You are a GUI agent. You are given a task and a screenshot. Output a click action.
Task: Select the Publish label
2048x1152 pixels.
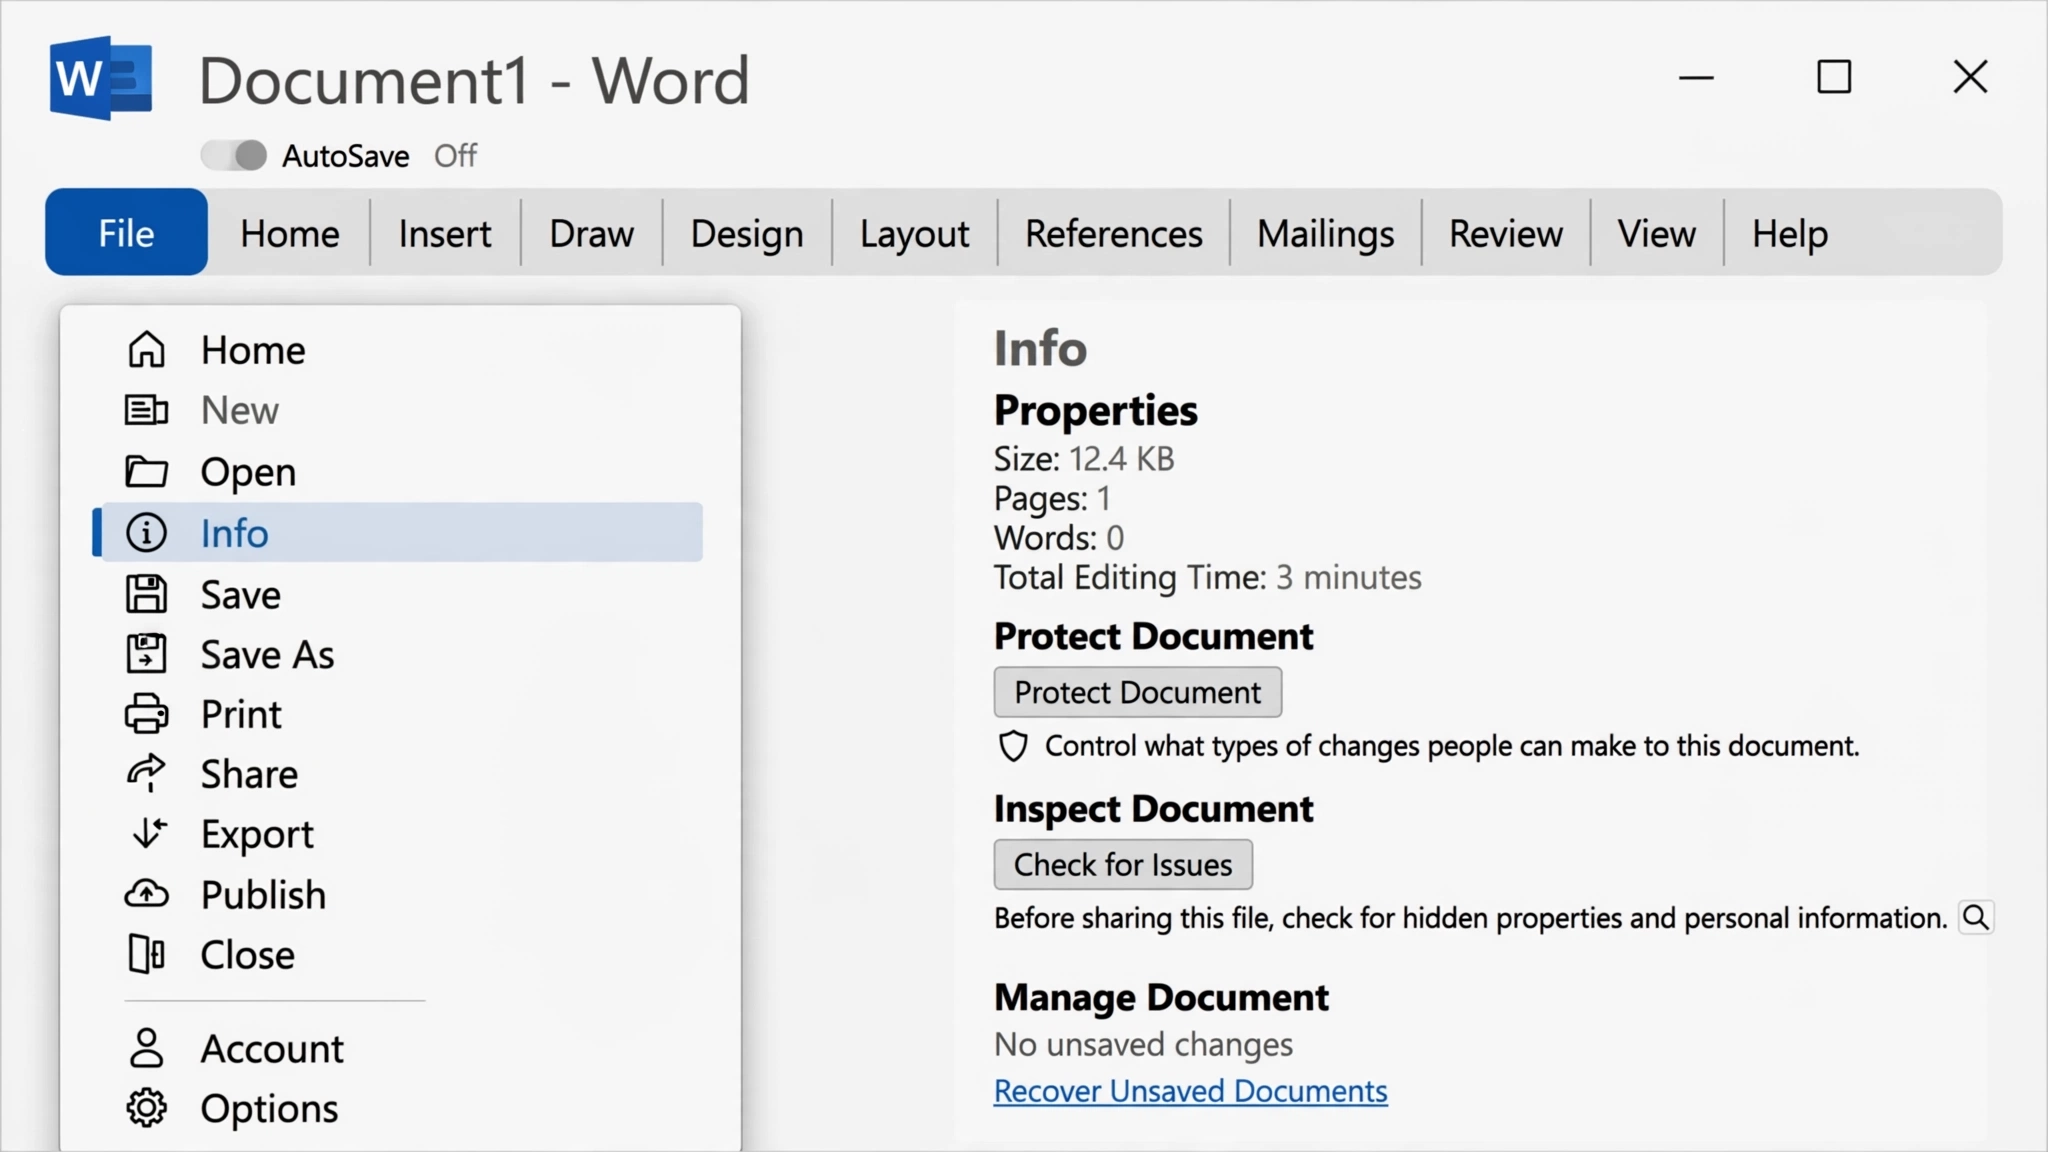point(263,895)
